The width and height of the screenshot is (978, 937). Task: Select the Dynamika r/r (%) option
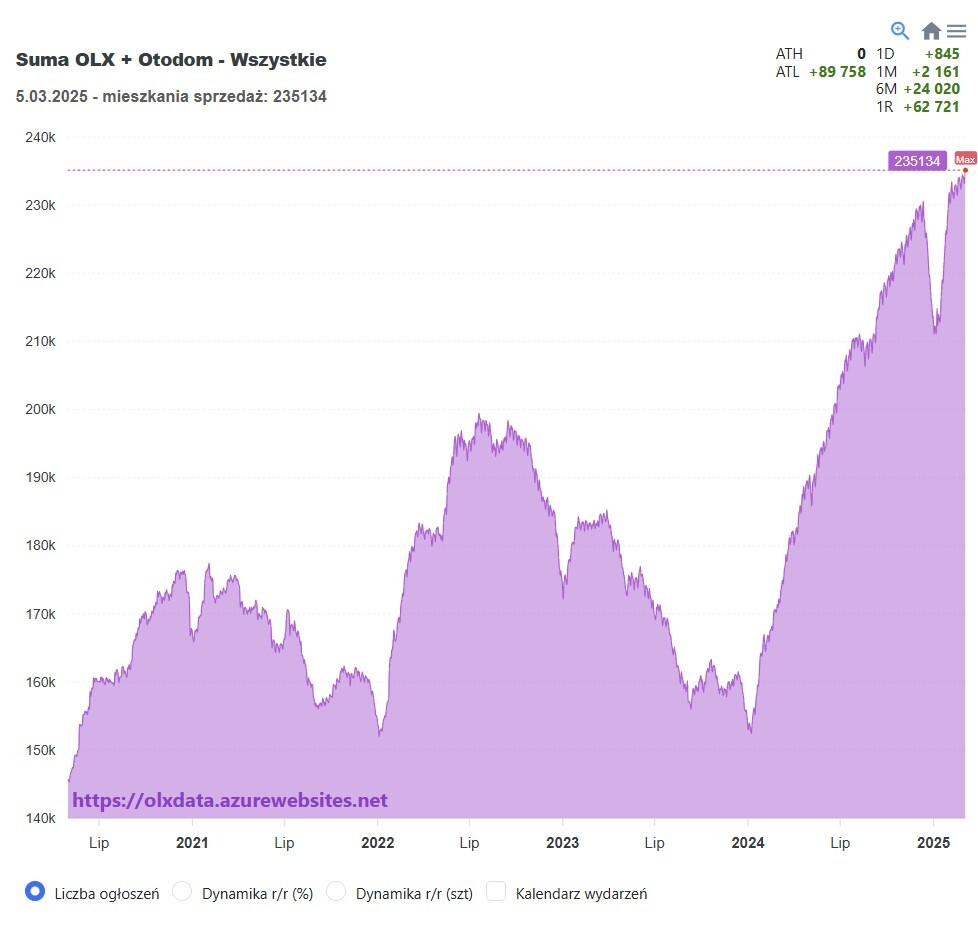coord(182,892)
